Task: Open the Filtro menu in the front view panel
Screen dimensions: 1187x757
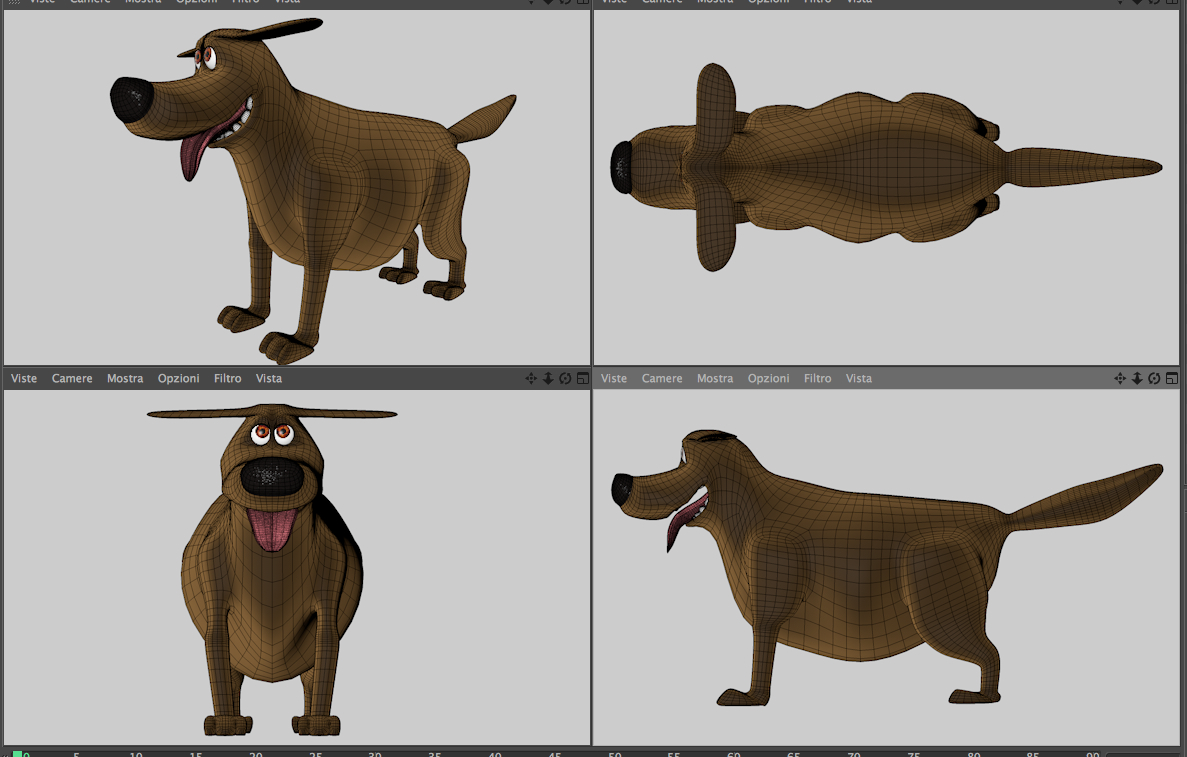Action: tap(227, 378)
